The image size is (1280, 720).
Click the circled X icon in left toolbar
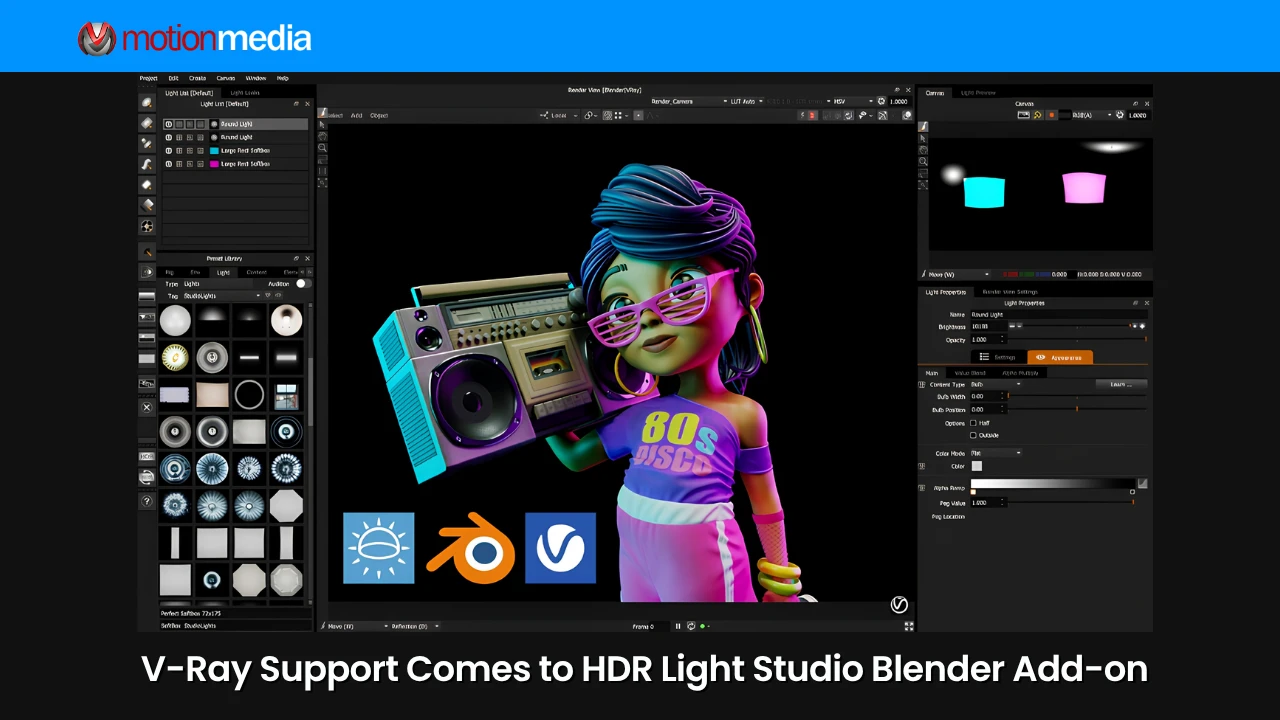tap(147, 407)
